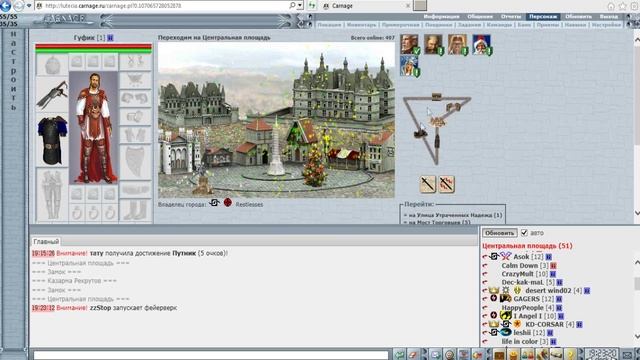
Task: Click the Центральная площадь player list heading
Action: (527, 246)
